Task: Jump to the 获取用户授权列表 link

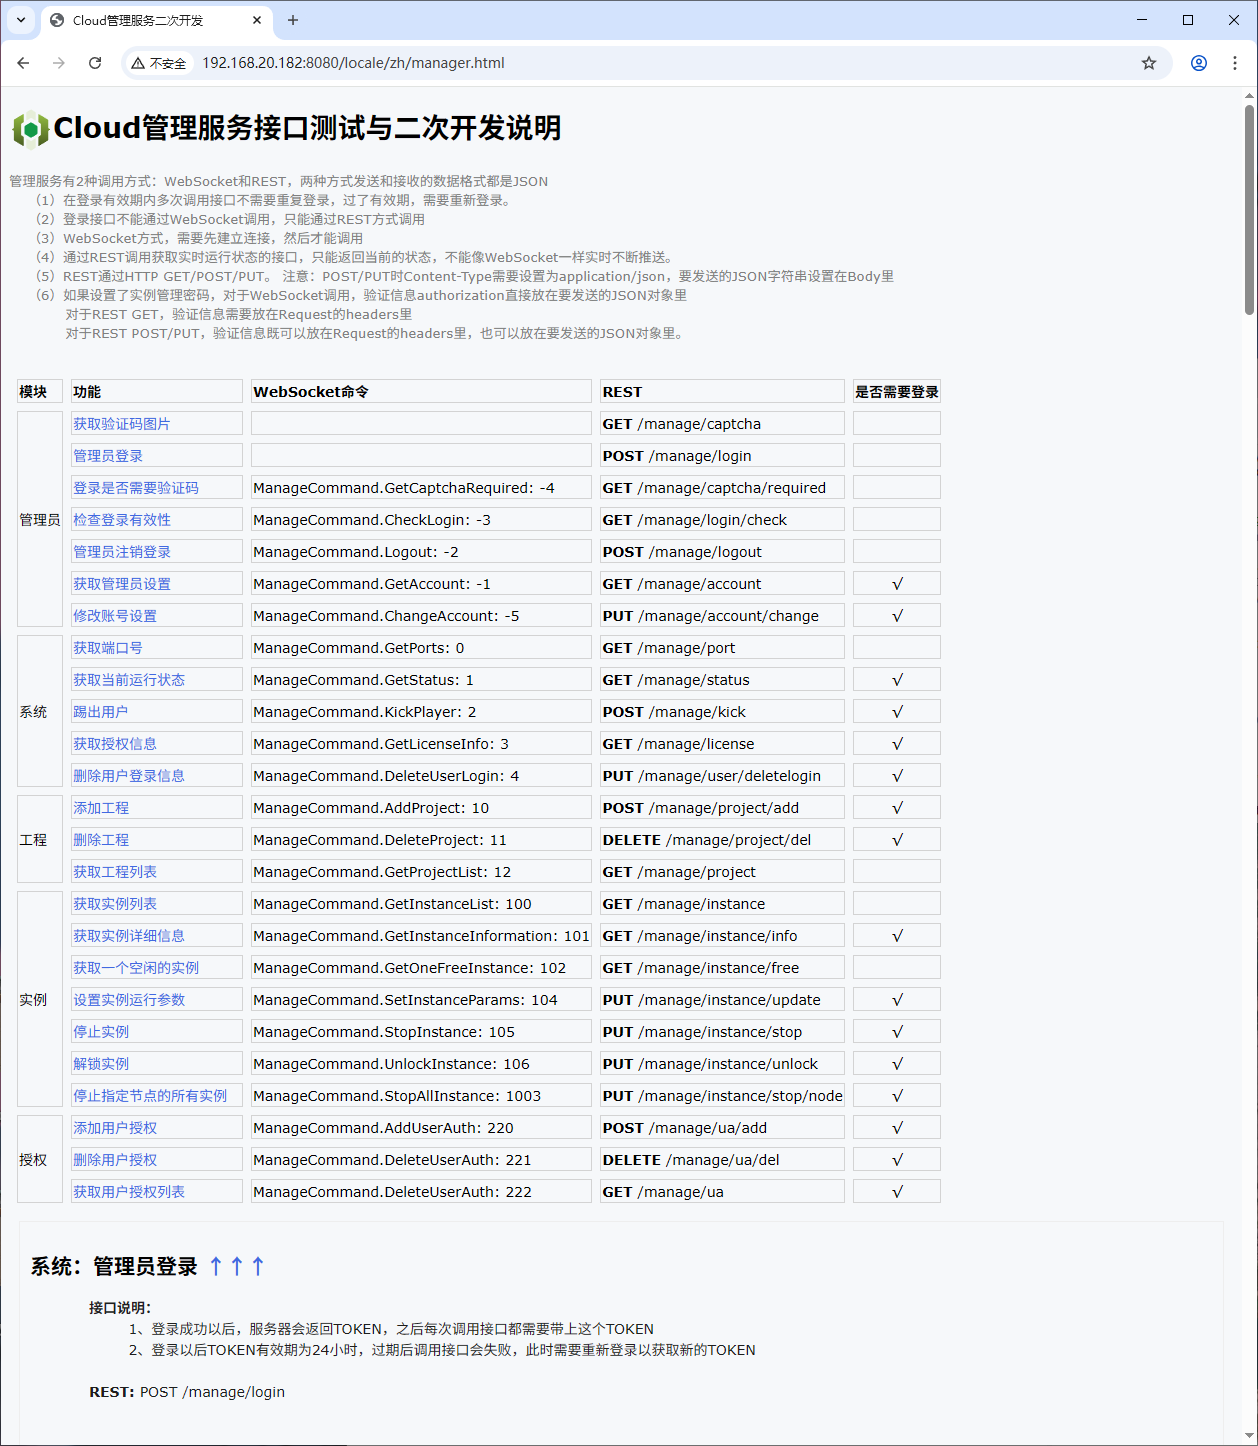Action: 129,1192
